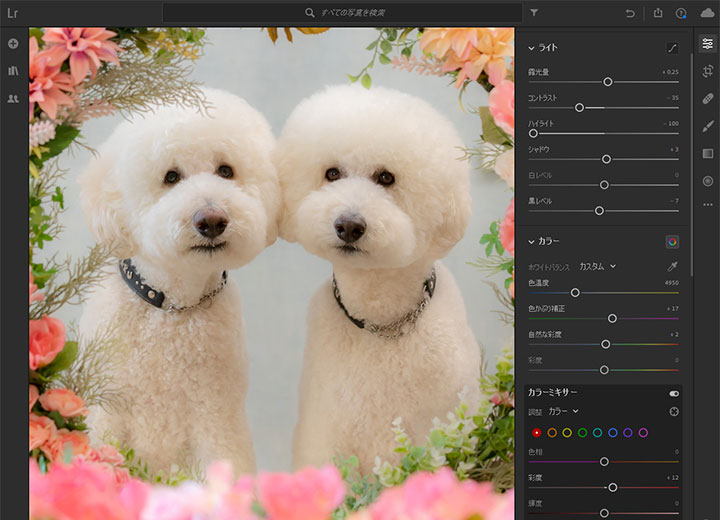This screenshot has width=720, height=520.
Task: Click the Add Photos plus icon
Action: point(13,44)
